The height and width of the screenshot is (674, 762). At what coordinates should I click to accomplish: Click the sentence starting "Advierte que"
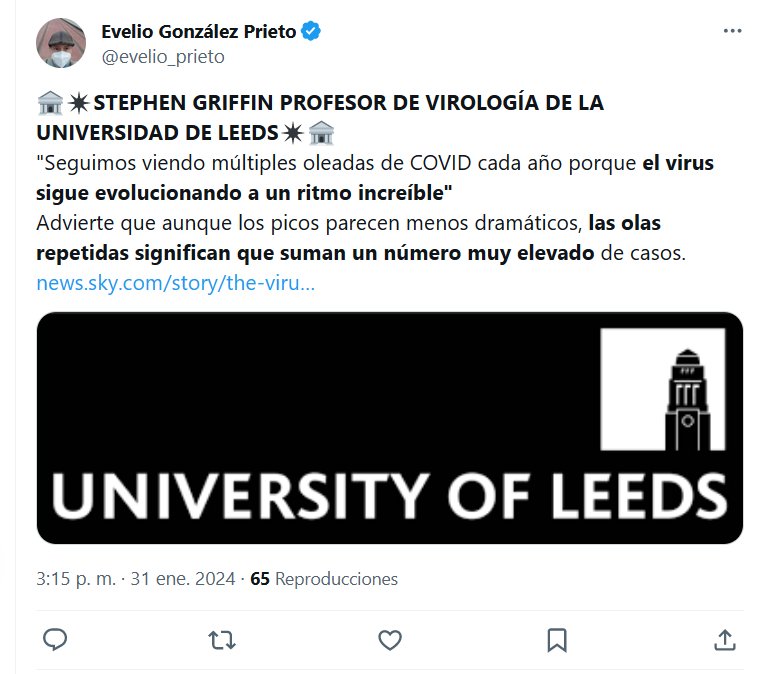coord(300,223)
